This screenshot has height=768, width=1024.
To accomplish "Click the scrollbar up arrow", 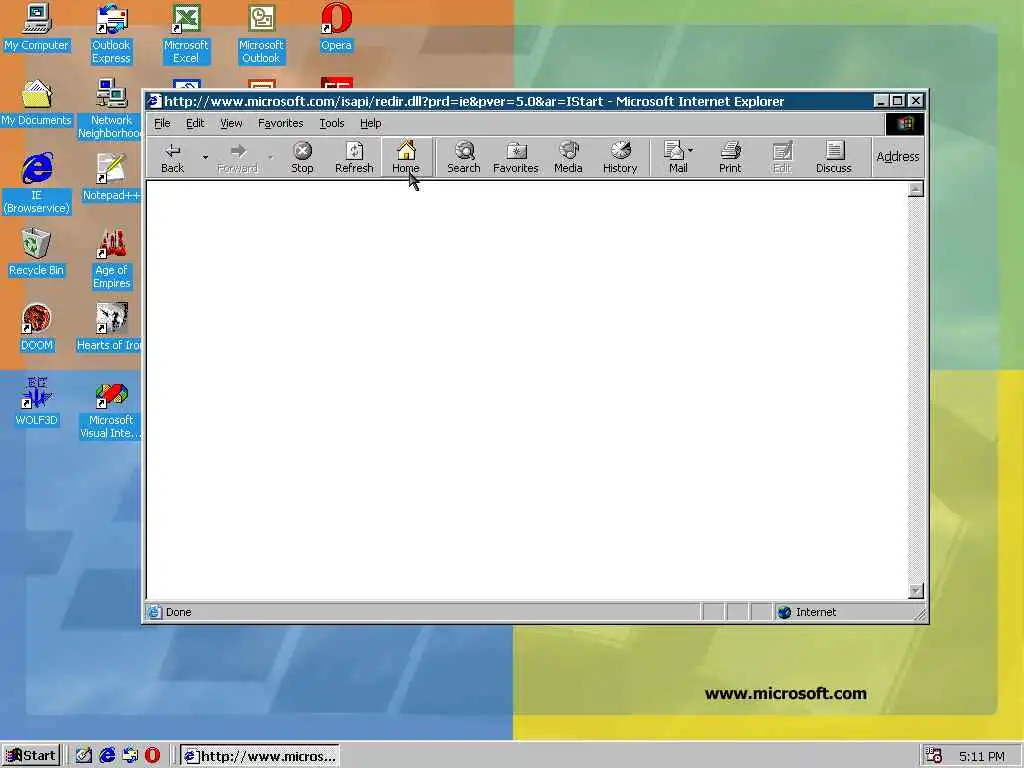I will [916, 189].
